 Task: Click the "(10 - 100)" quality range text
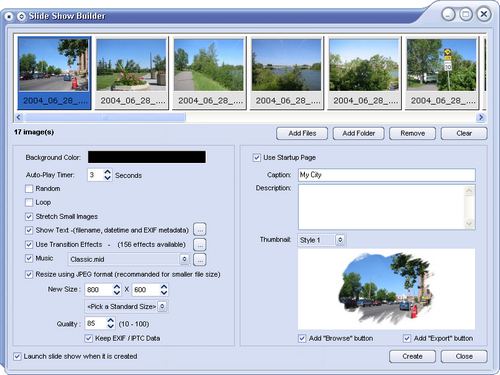[134, 324]
